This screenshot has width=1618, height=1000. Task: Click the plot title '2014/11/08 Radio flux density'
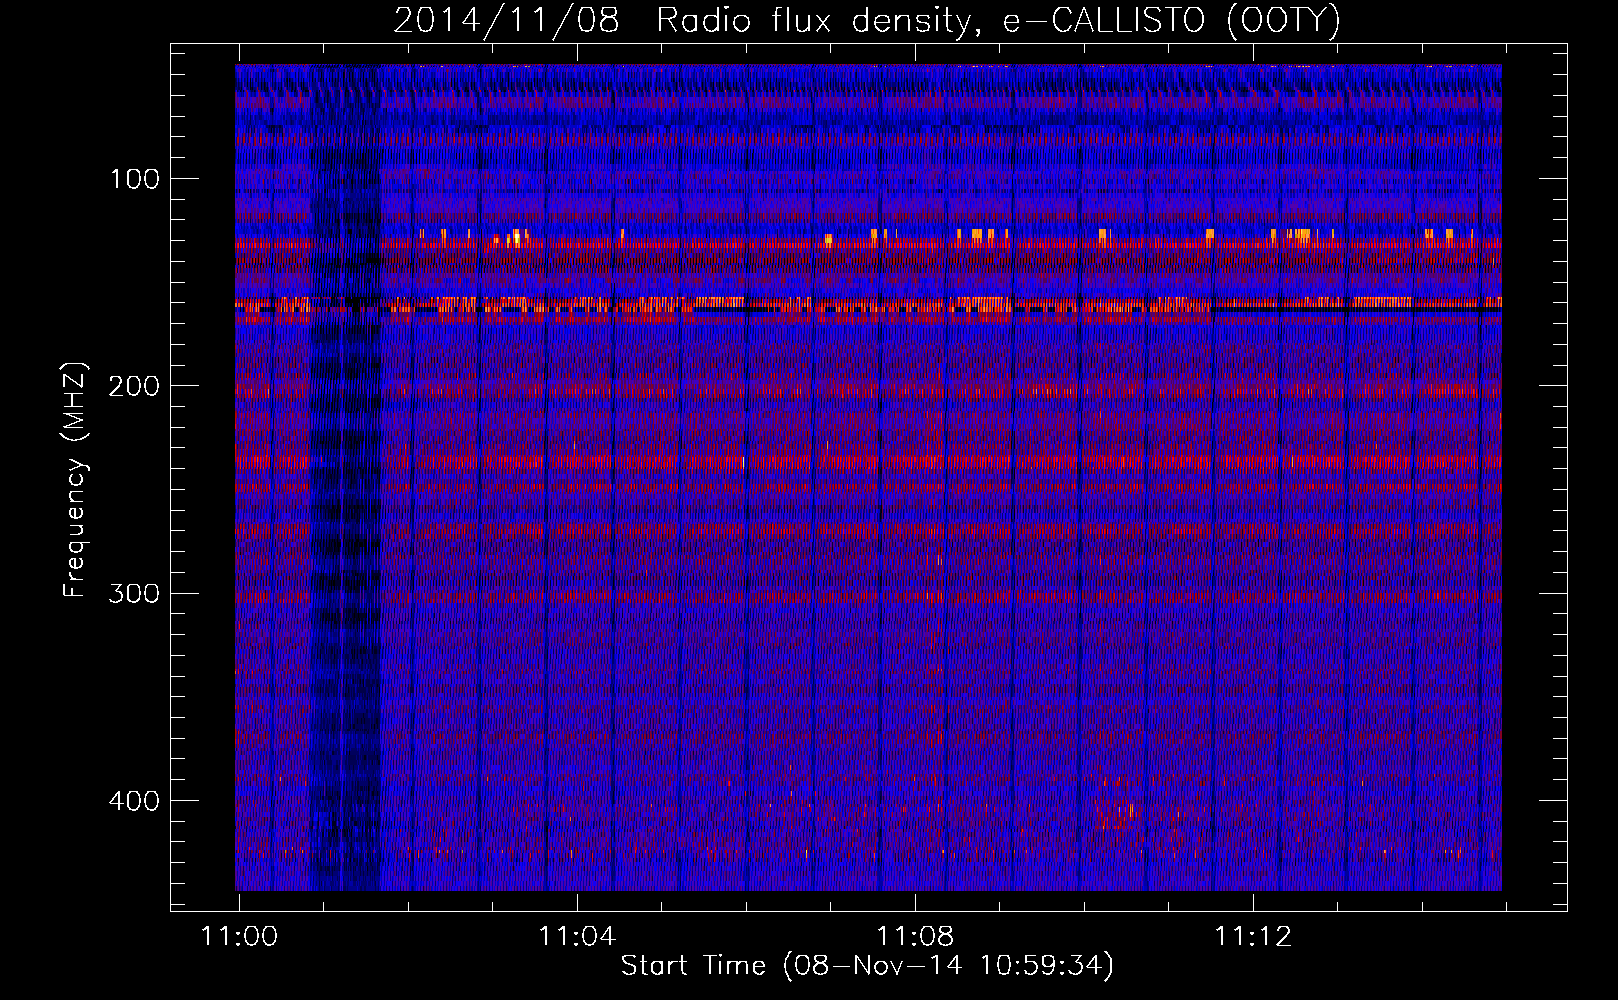point(866,20)
